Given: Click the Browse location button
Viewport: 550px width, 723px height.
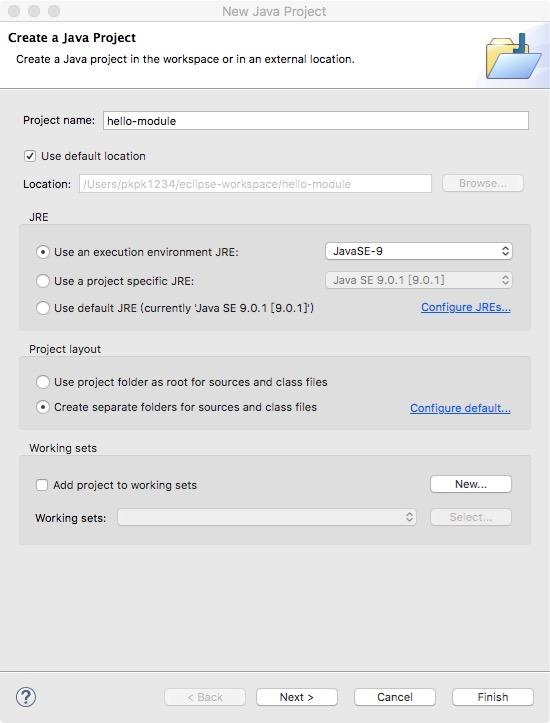Looking at the screenshot, I should [483, 183].
